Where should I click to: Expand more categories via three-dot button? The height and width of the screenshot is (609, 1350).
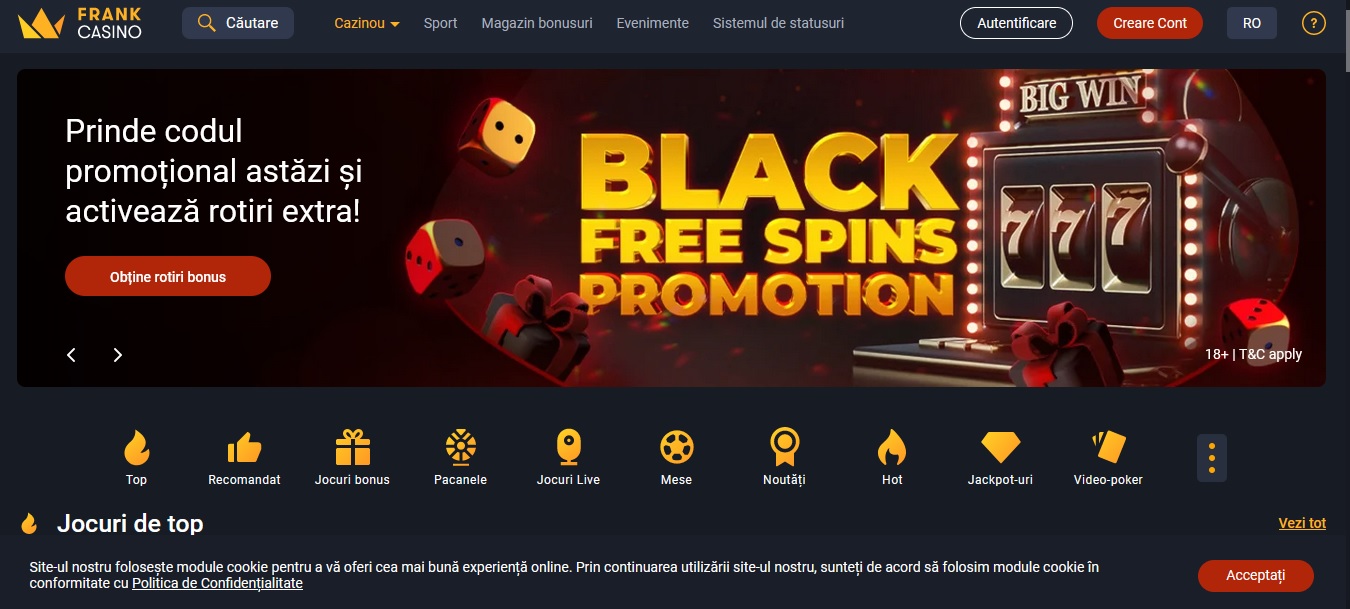pyautogui.click(x=1212, y=458)
